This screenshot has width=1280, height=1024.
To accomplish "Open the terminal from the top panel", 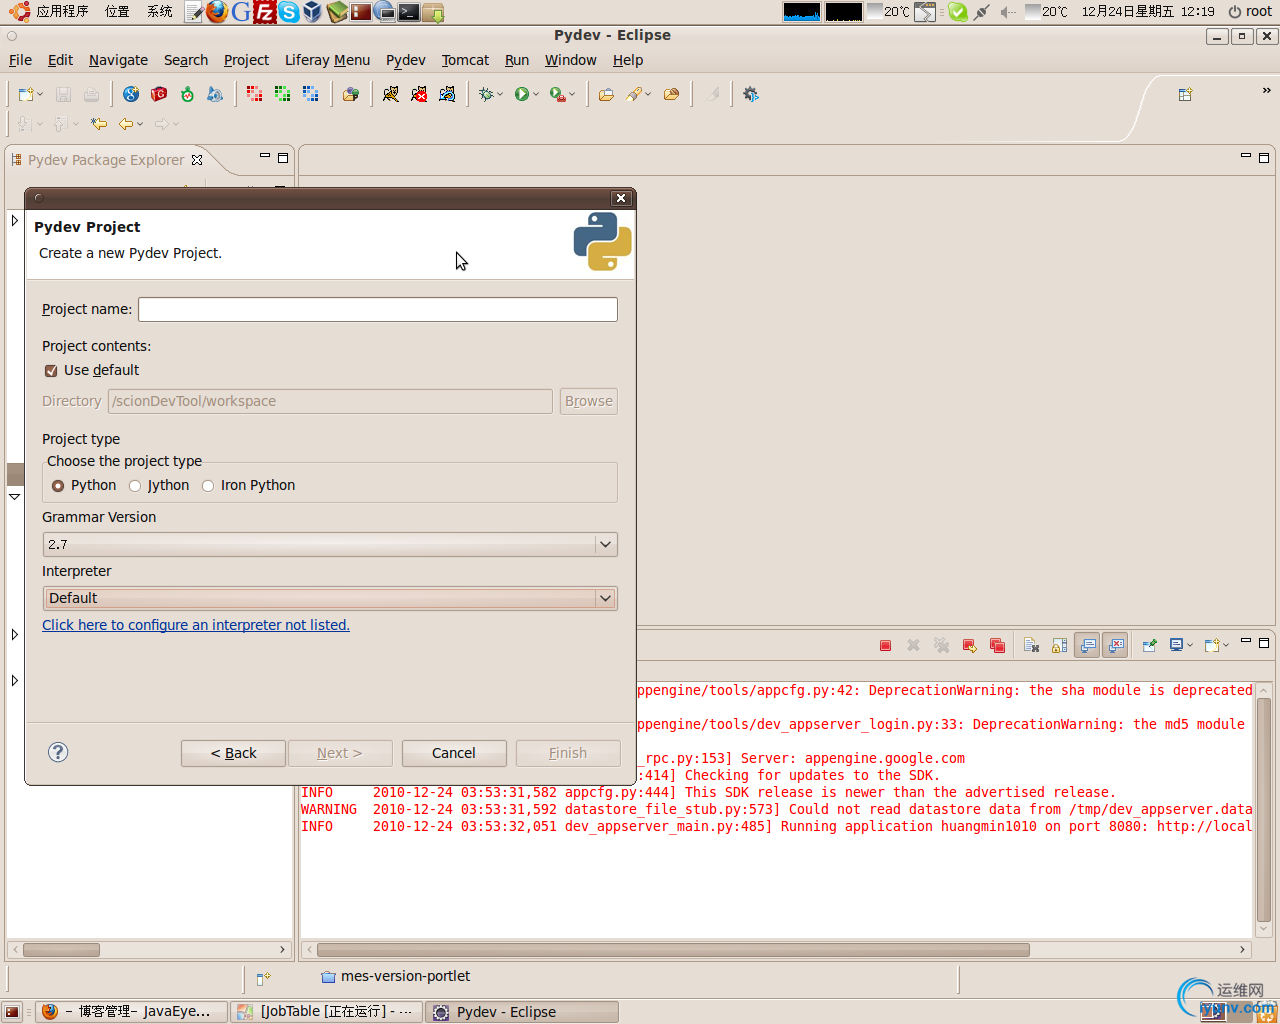I will (408, 12).
